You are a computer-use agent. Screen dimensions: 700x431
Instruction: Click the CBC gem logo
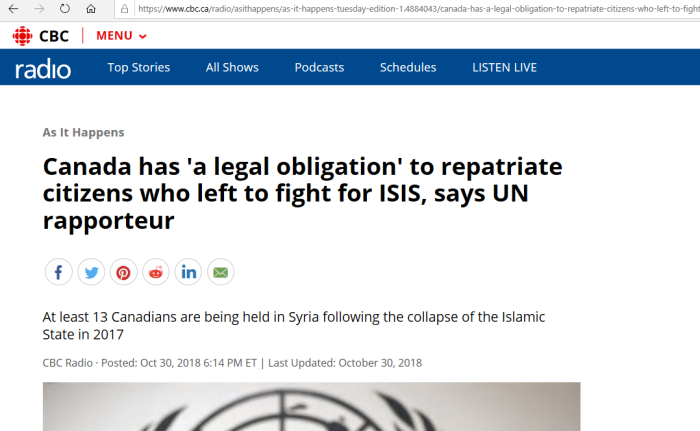pos(22,36)
